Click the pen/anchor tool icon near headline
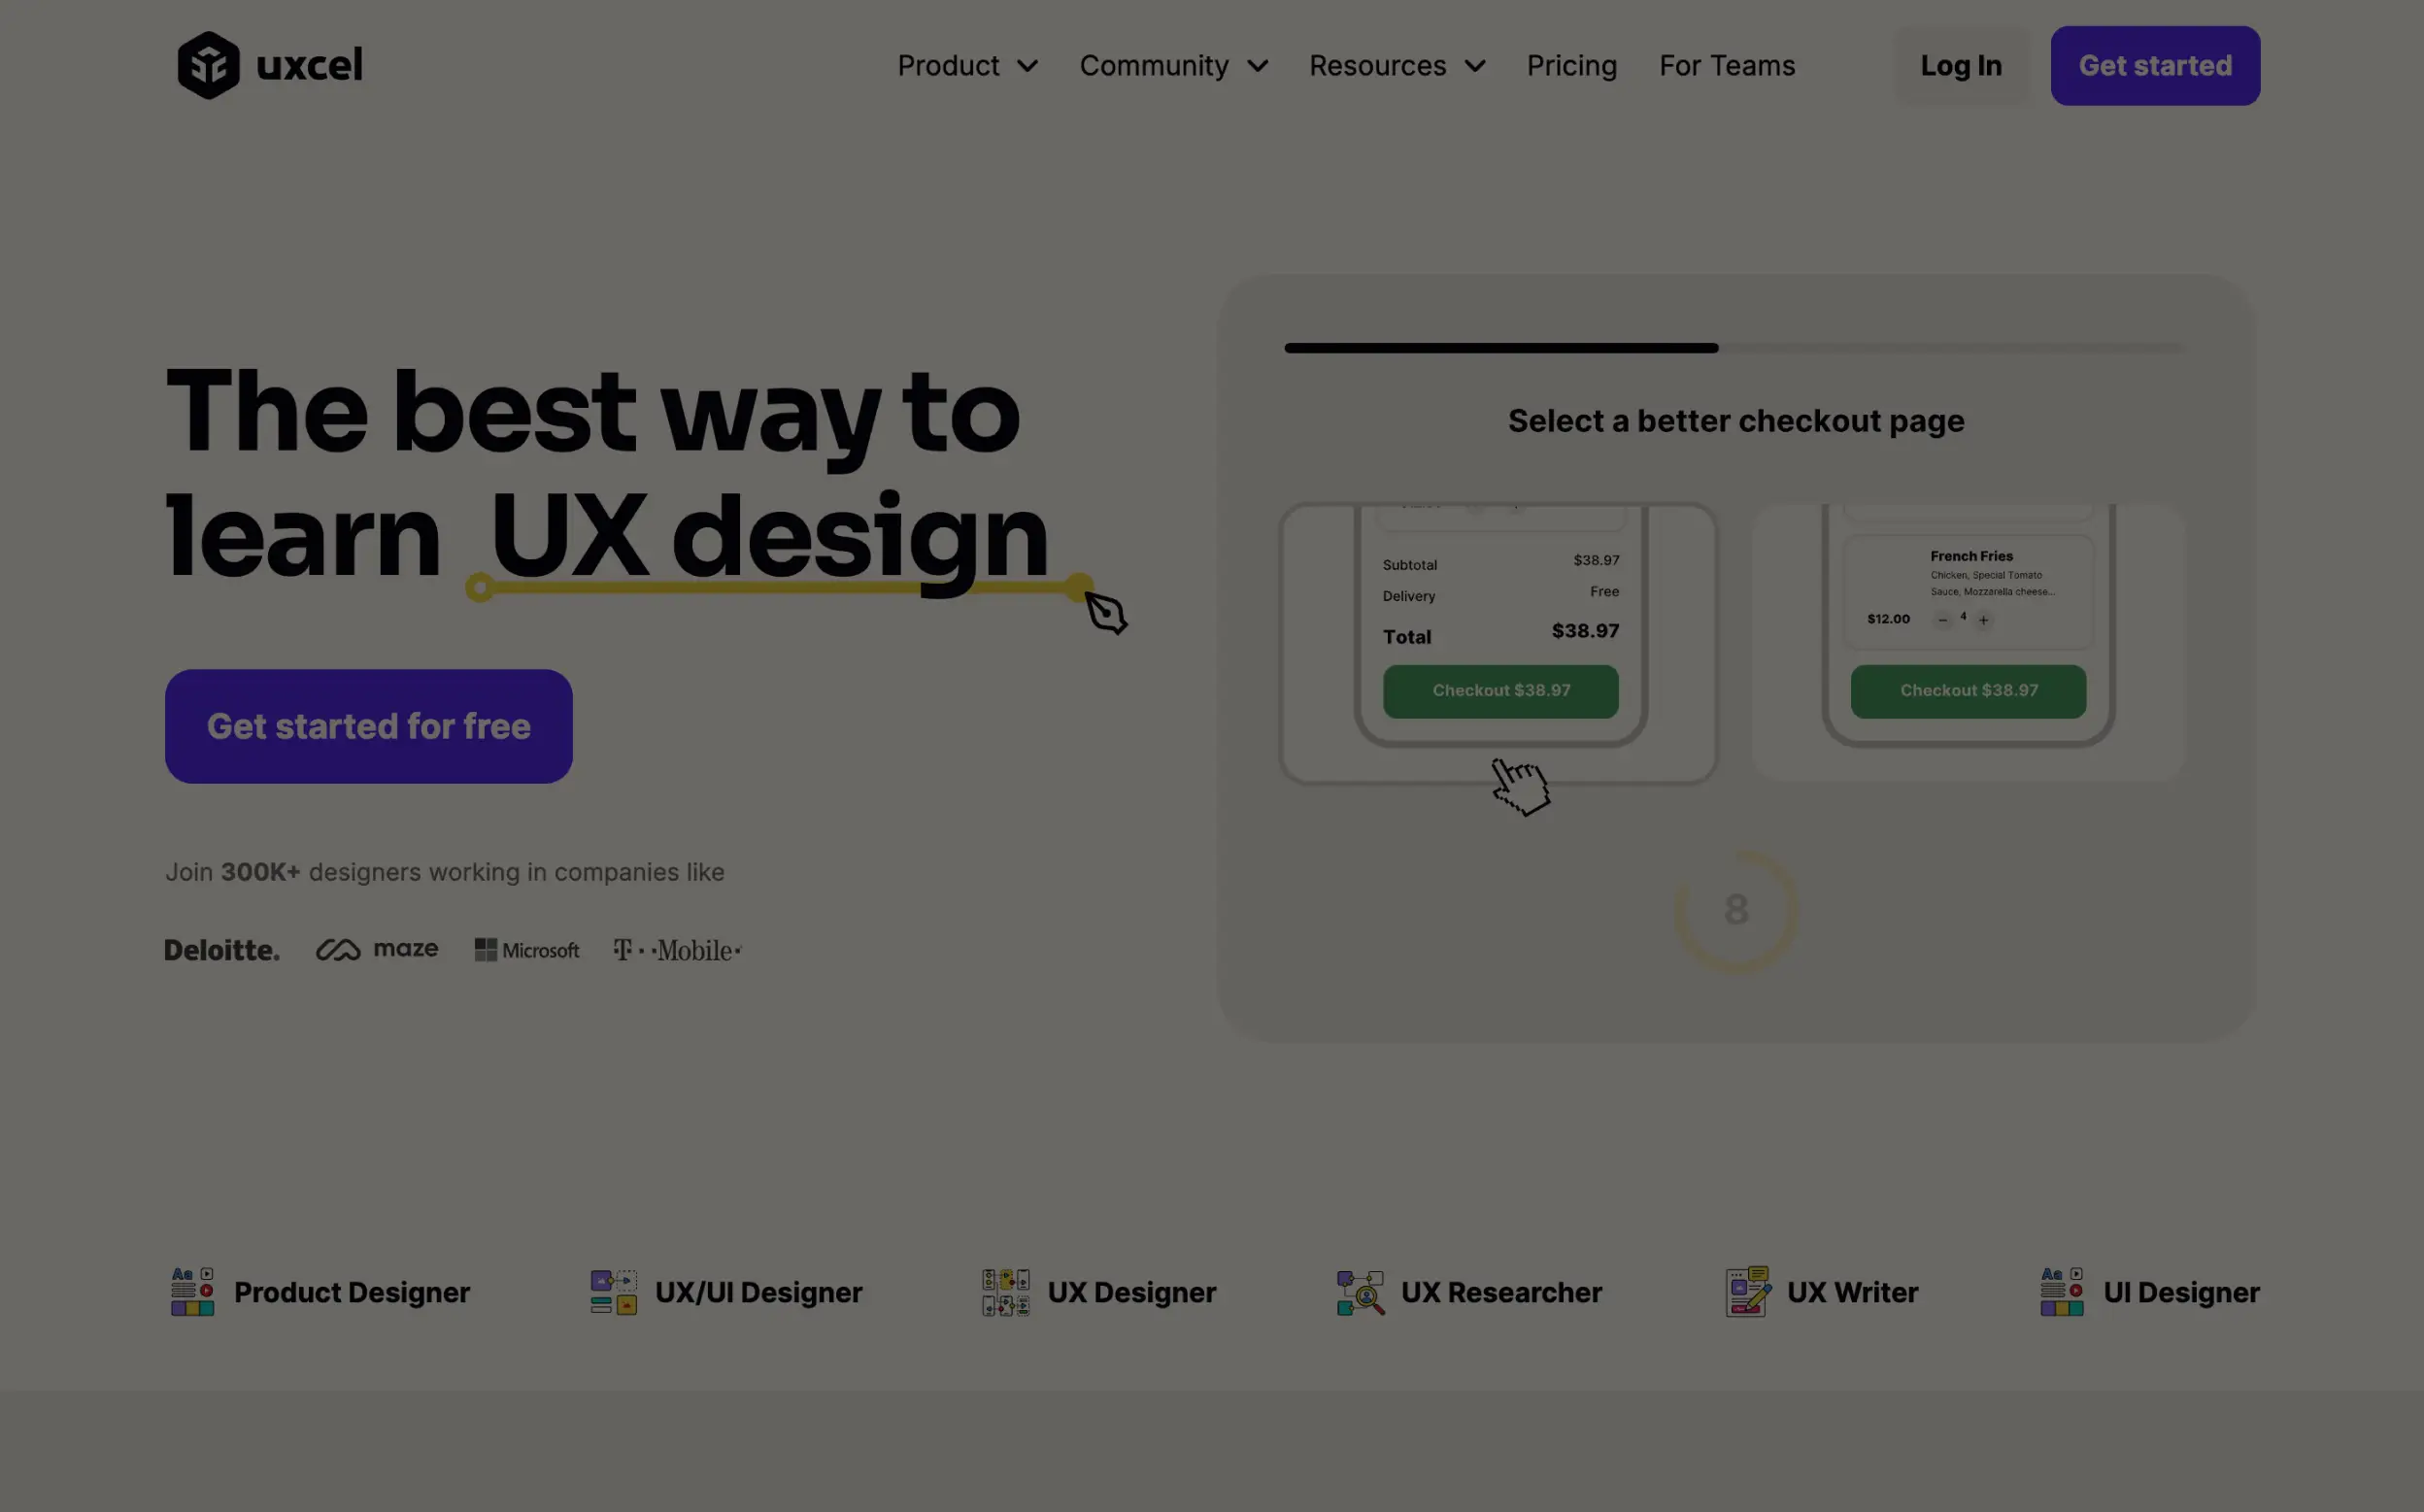 tap(1106, 613)
